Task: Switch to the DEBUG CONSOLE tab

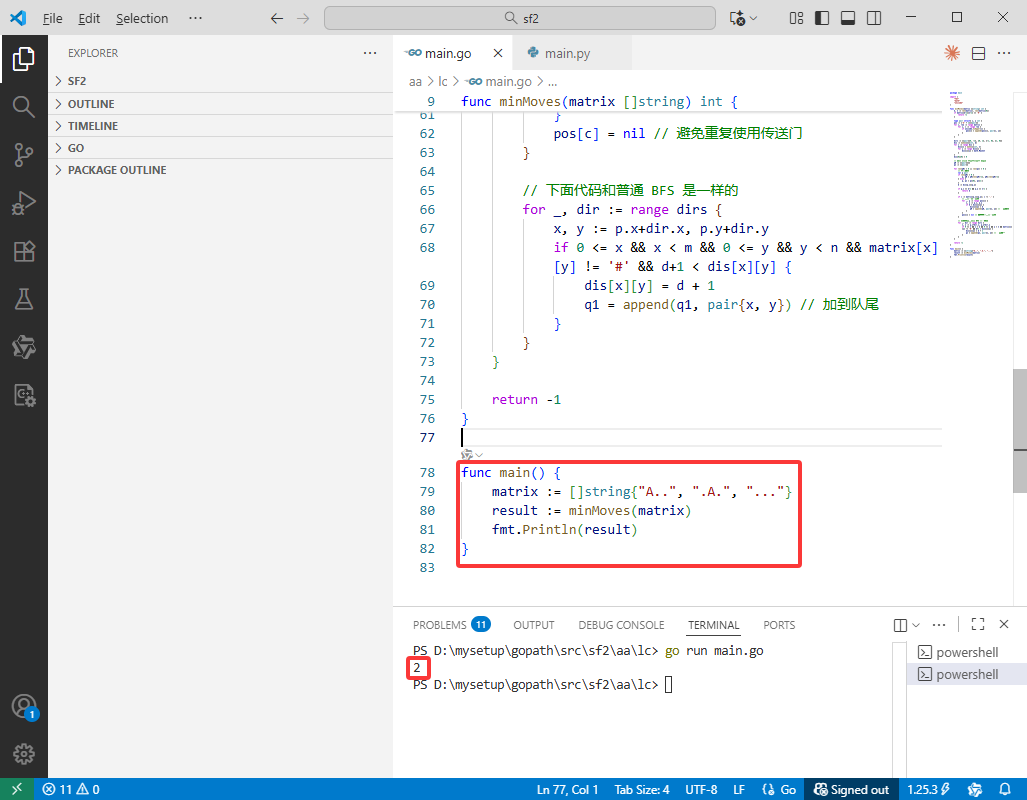Action: (x=621, y=624)
